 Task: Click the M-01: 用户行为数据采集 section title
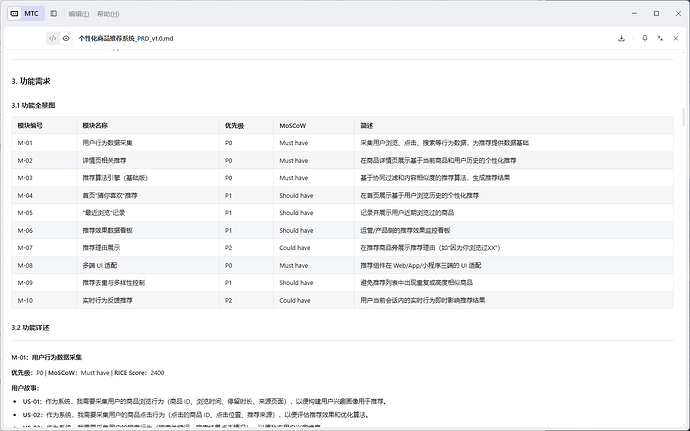click(47, 357)
